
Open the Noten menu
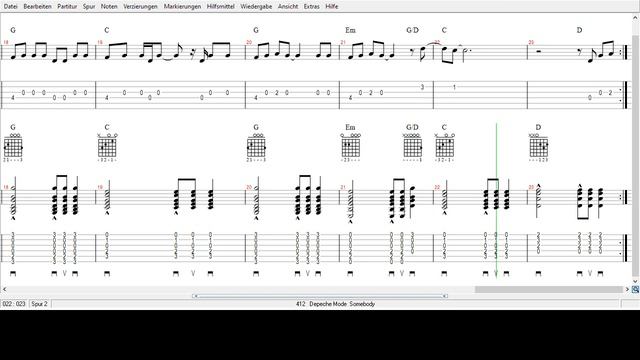pyautogui.click(x=109, y=7)
